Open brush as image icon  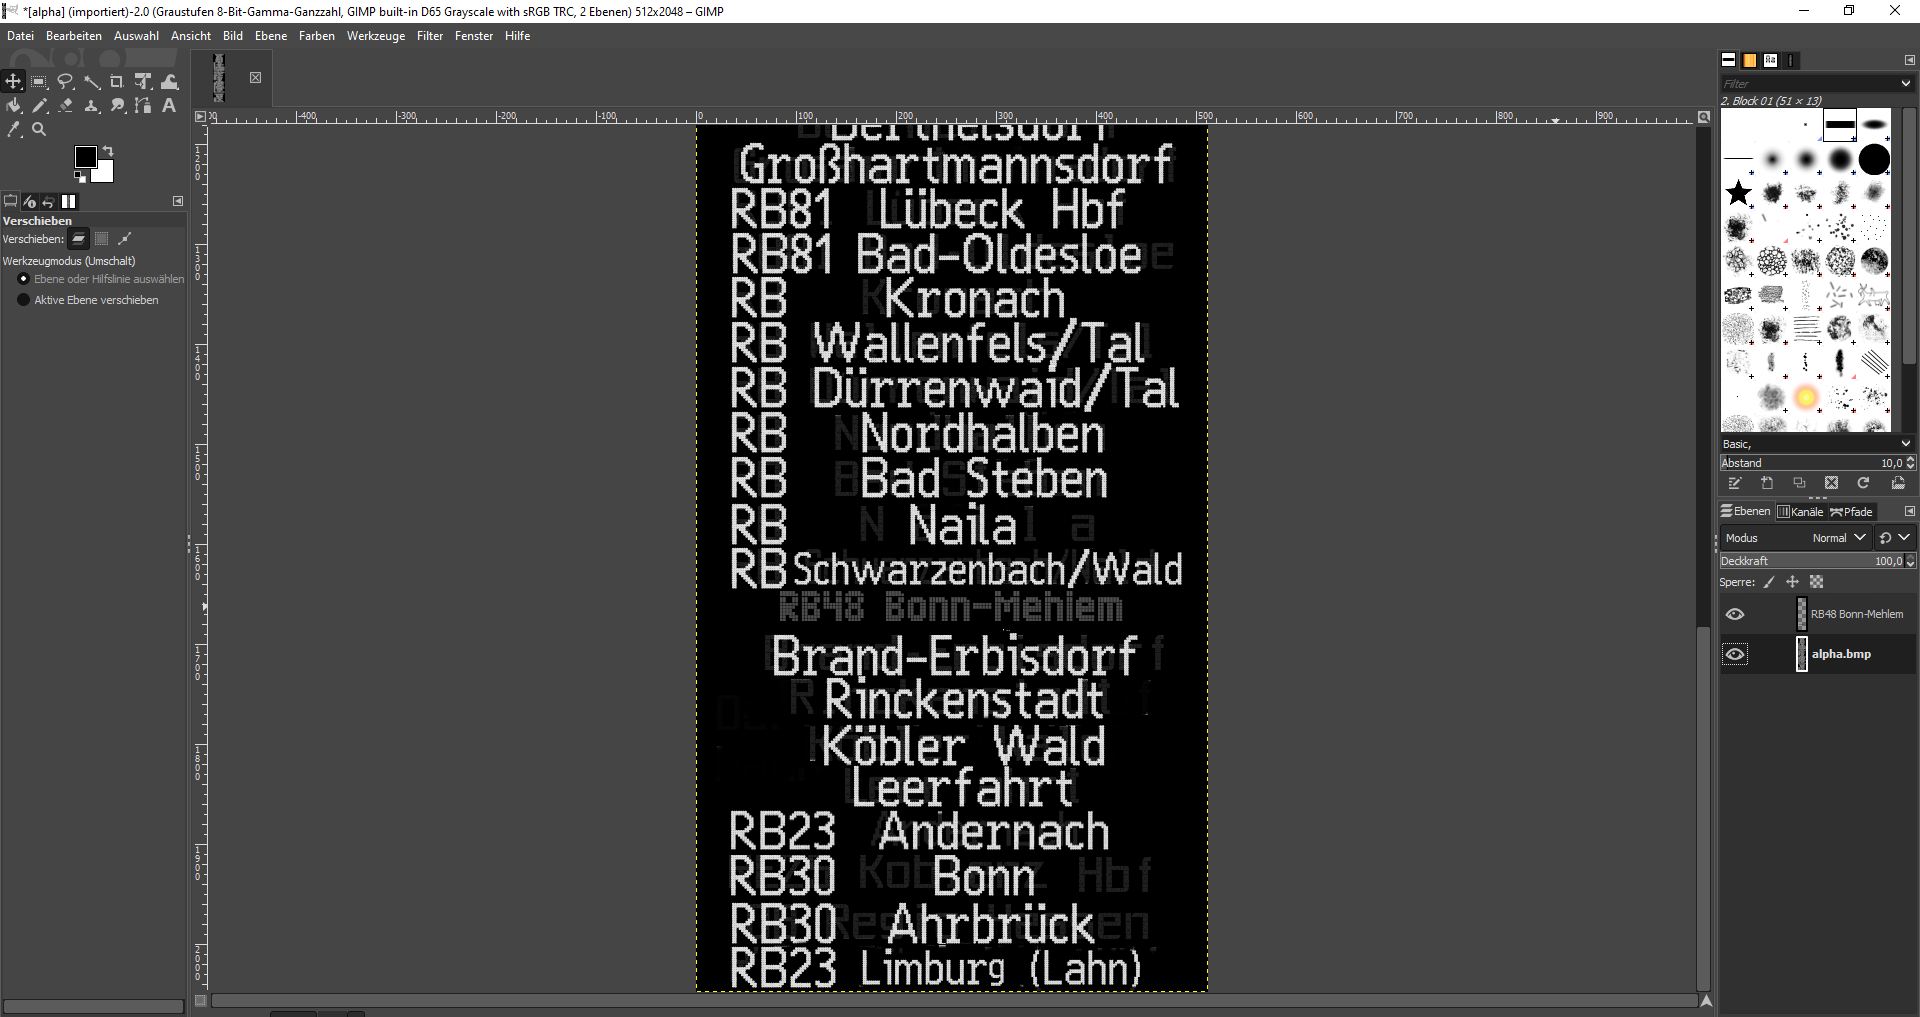[x=1898, y=484]
